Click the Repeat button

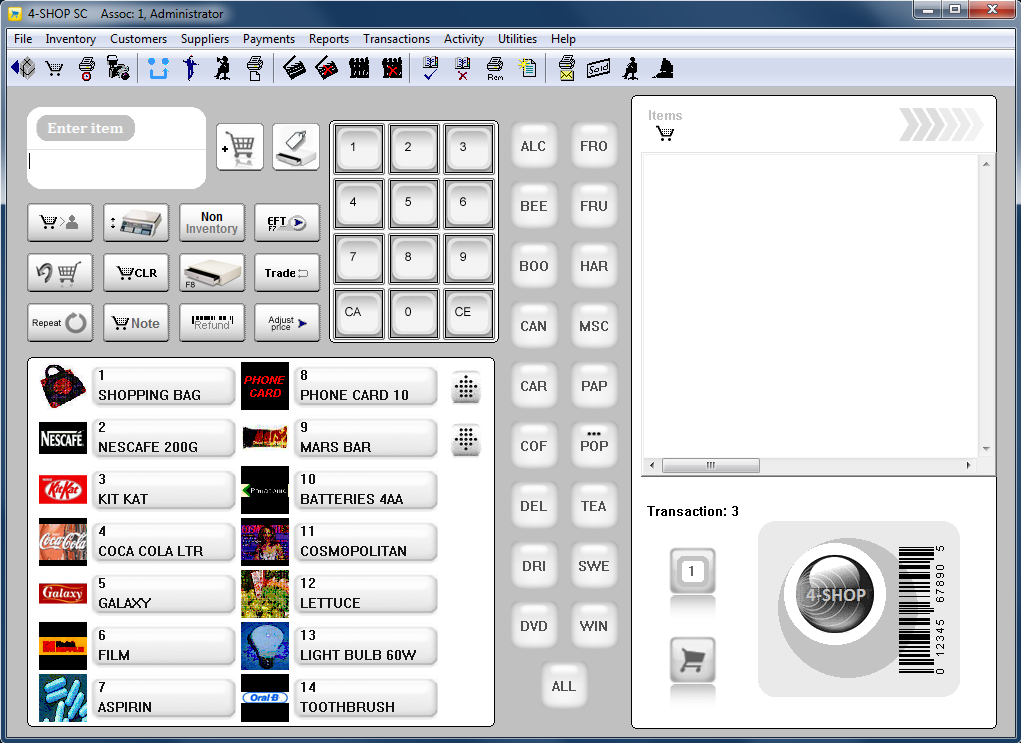click(60, 323)
